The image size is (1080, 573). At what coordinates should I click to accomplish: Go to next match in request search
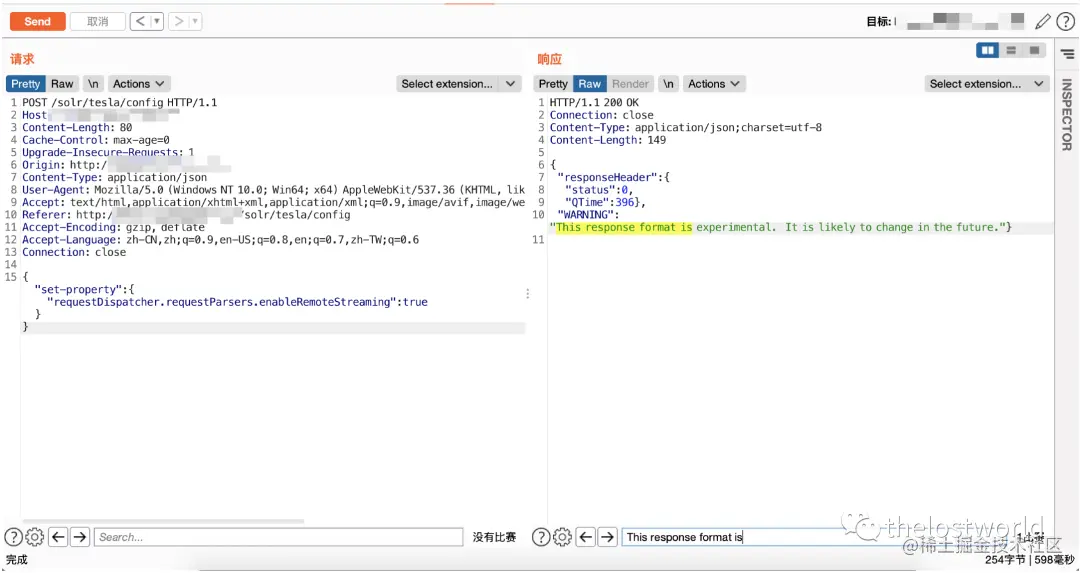80,537
